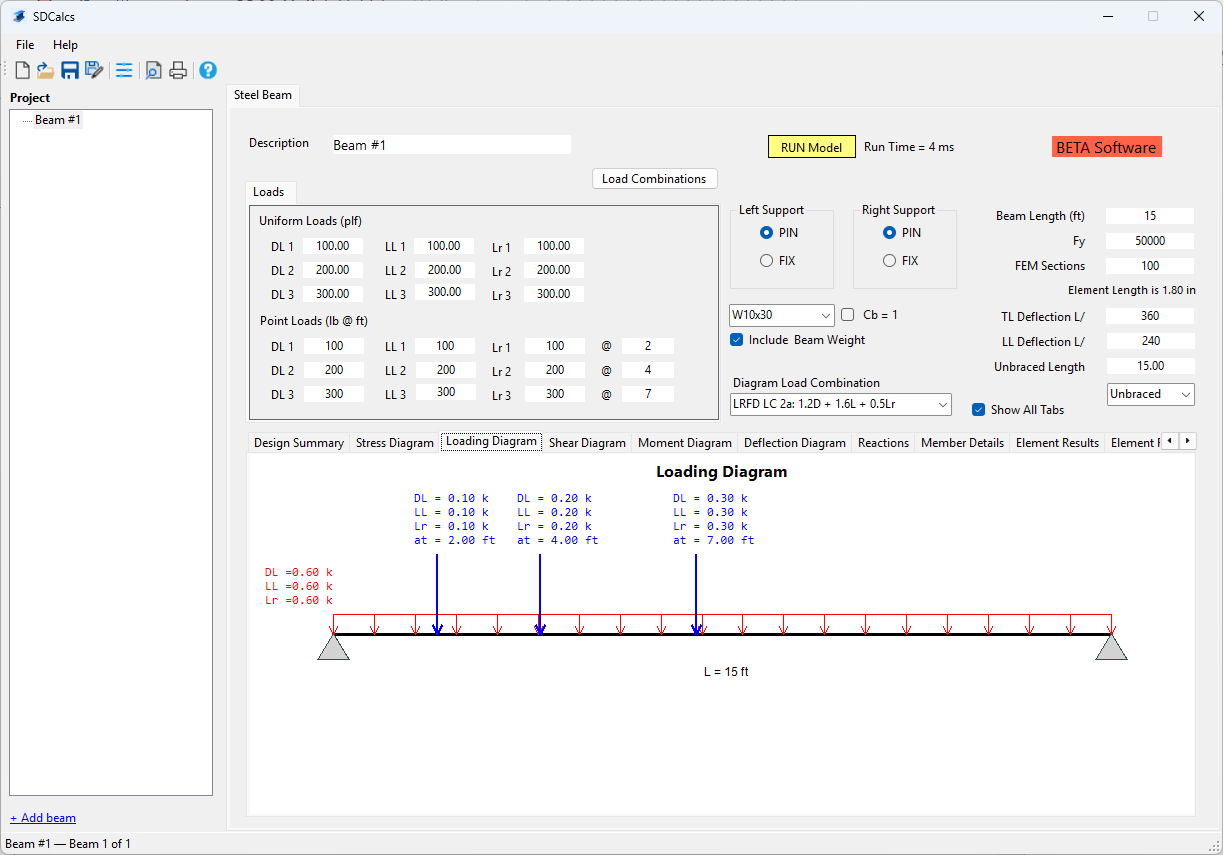Image resolution: width=1225 pixels, height=857 pixels.
Task: Uncheck Include Beam Weight
Action: point(737,340)
